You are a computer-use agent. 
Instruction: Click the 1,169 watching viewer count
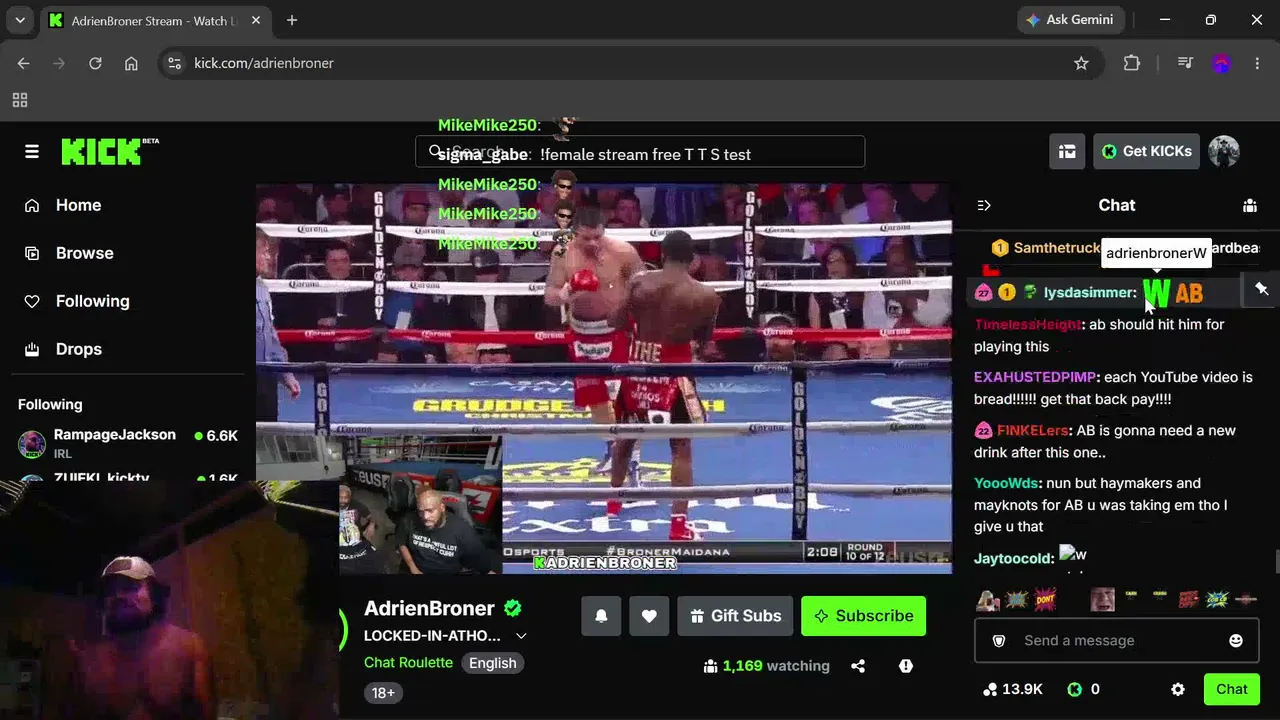click(767, 666)
